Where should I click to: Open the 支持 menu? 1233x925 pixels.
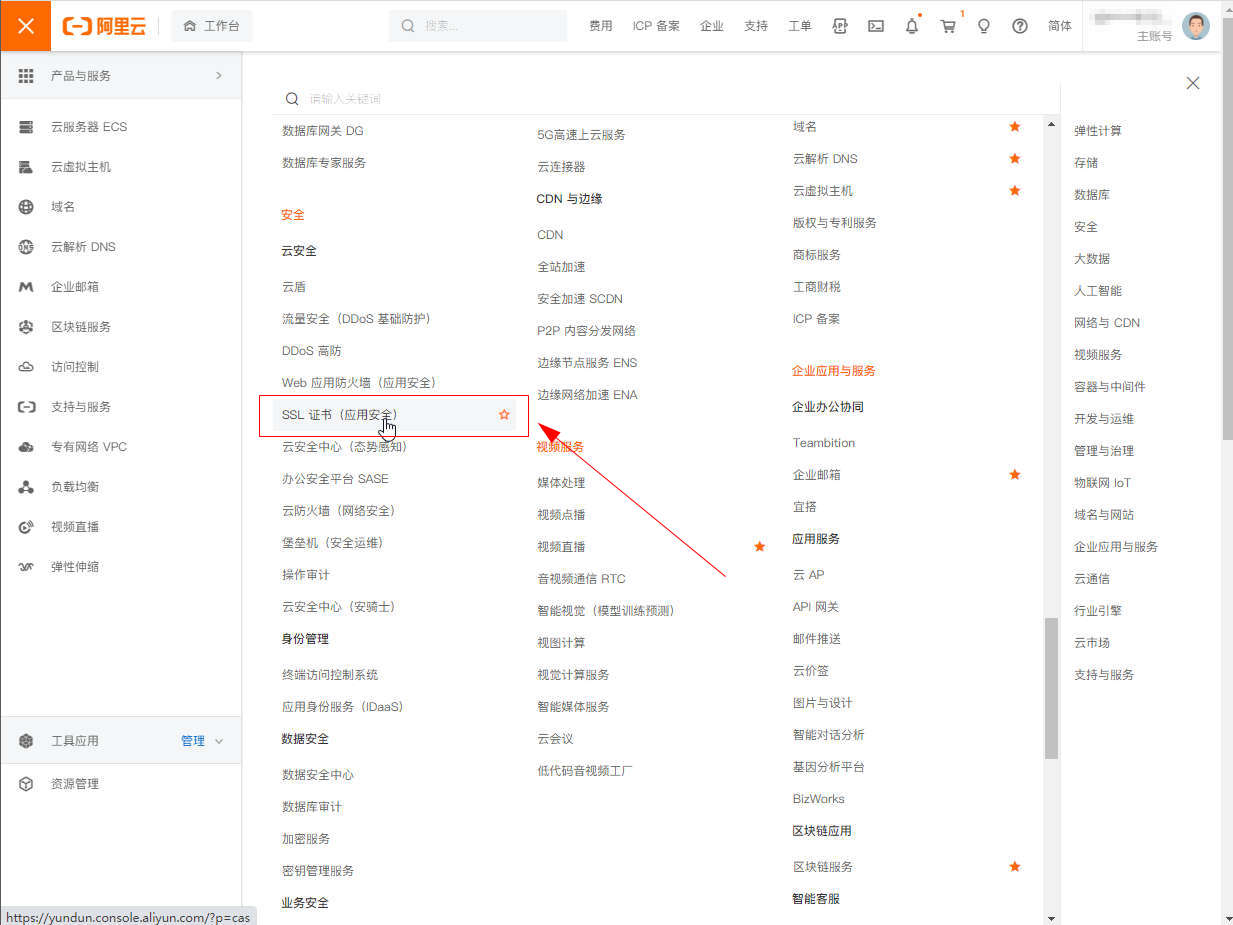[756, 26]
